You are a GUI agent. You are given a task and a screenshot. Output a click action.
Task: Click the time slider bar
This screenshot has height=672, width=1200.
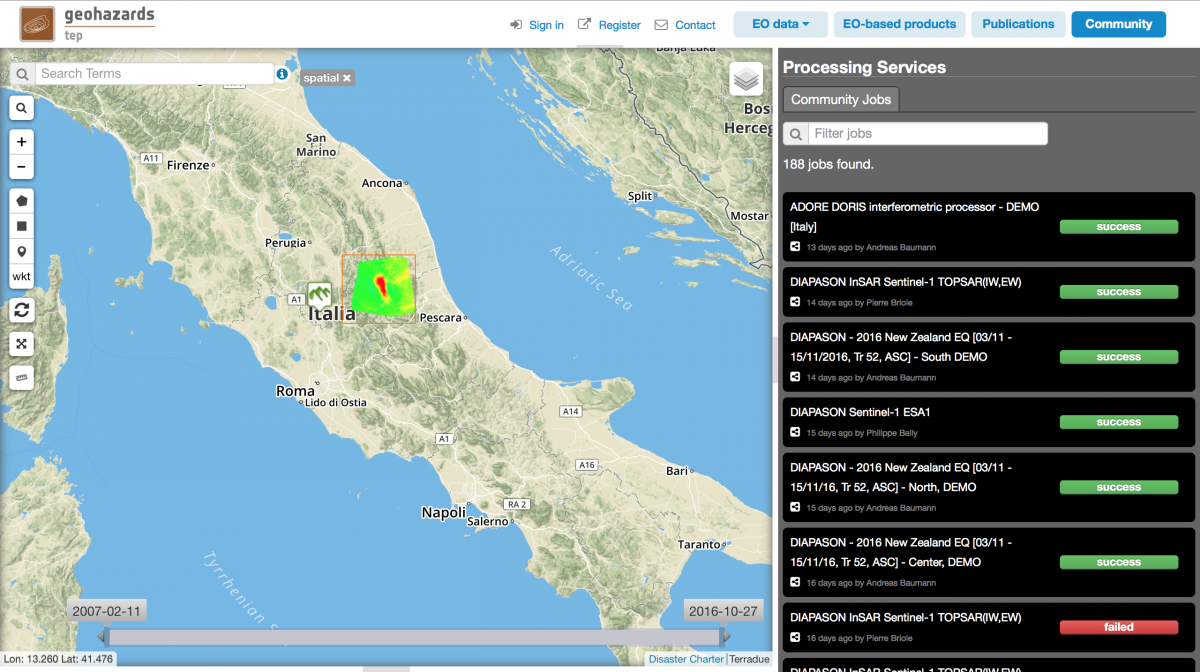click(x=414, y=637)
